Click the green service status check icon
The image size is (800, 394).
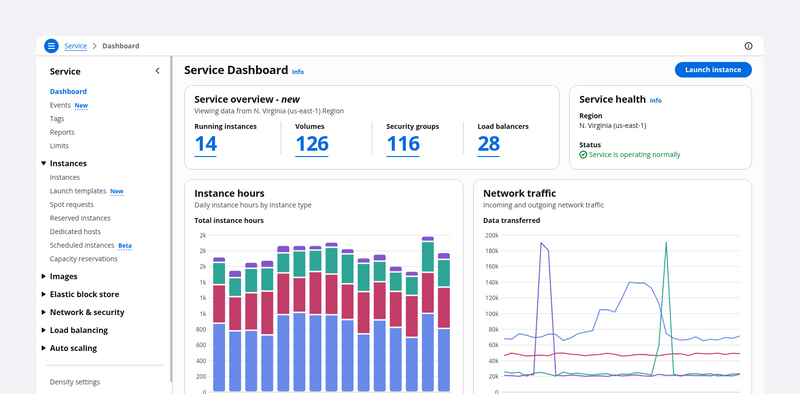tap(583, 155)
